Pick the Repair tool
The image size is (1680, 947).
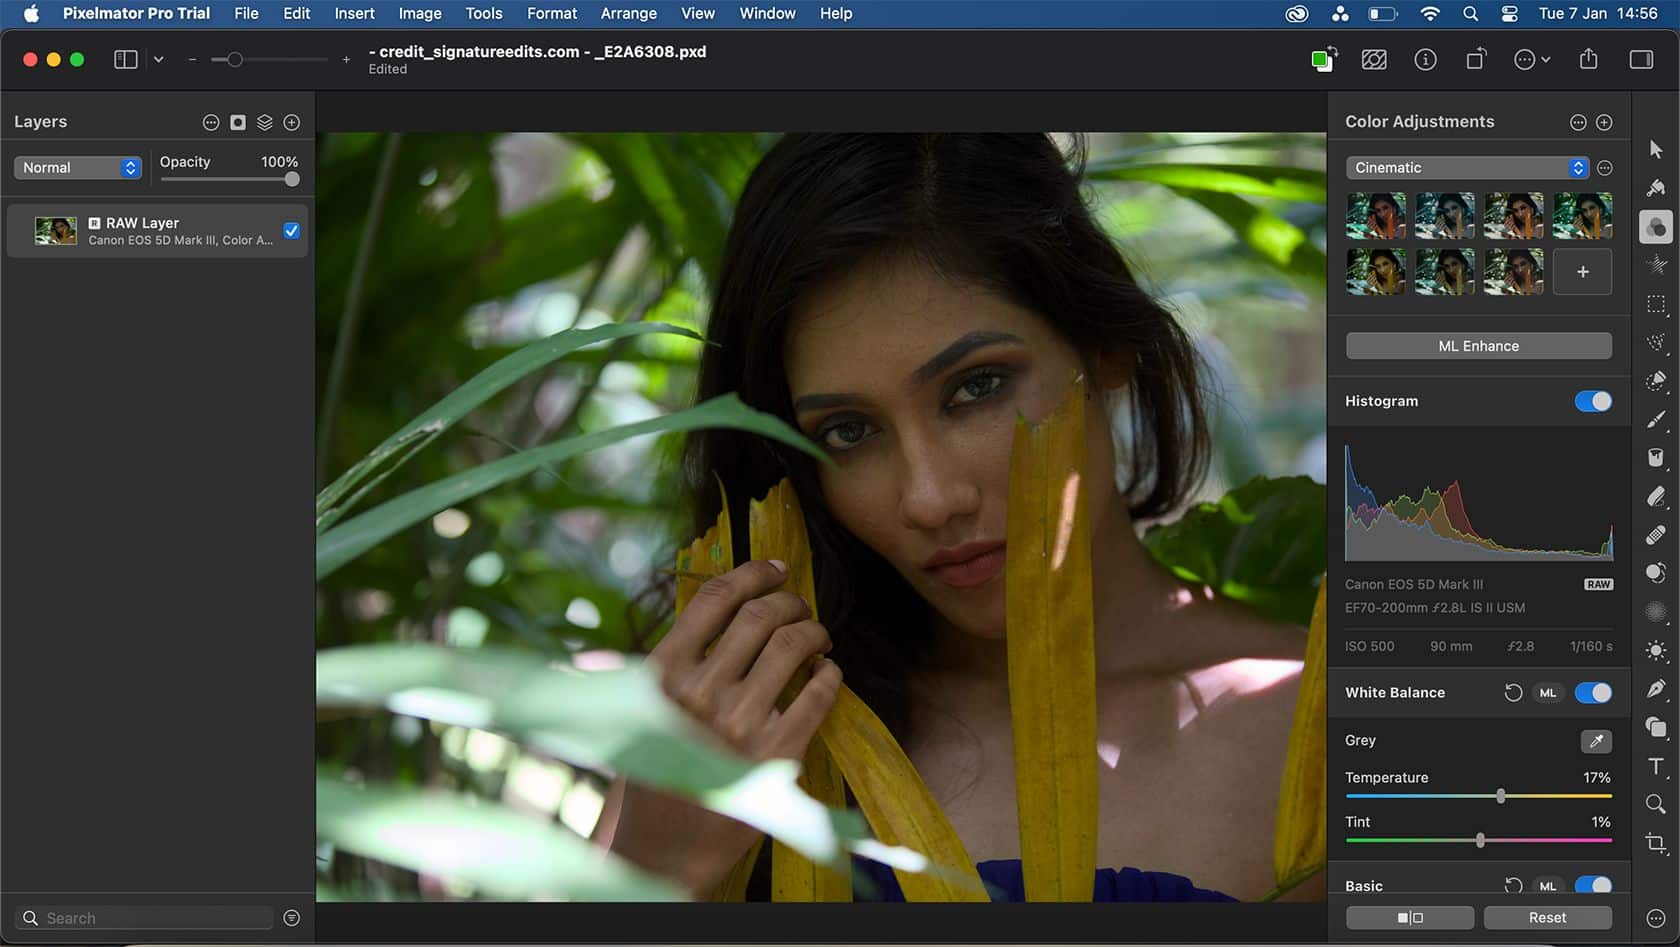[1656, 535]
